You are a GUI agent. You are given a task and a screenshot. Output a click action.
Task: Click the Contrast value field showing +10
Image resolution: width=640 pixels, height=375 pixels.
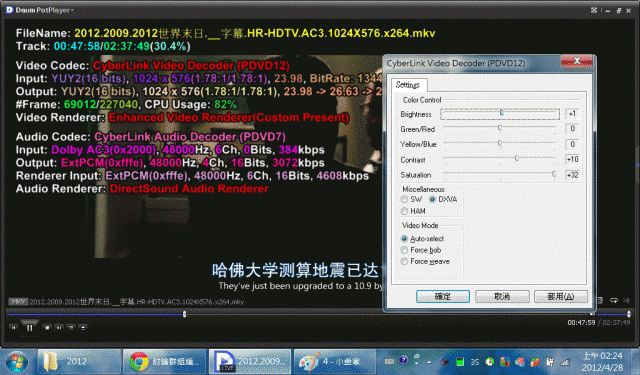572,159
